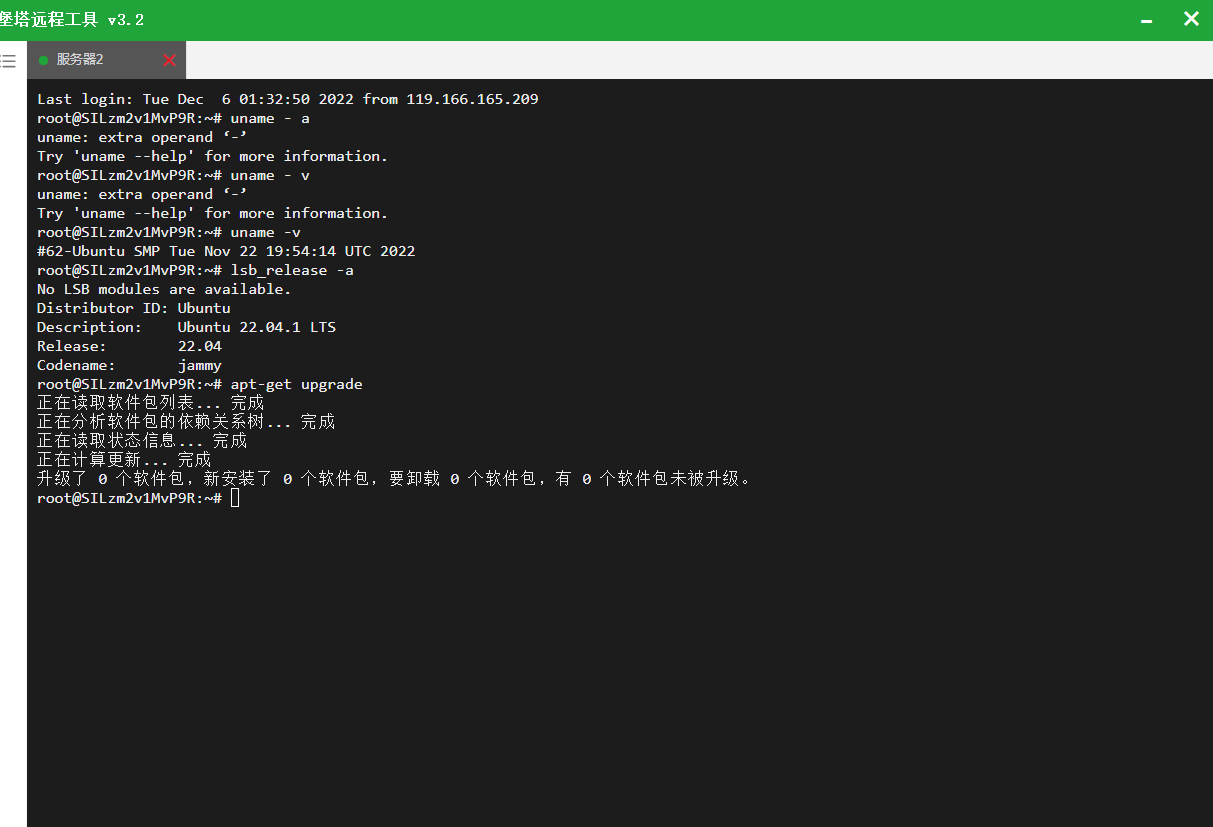Click the 正在读取软件包列表 line
The width and height of the screenshot is (1213, 827).
pos(150,403)
